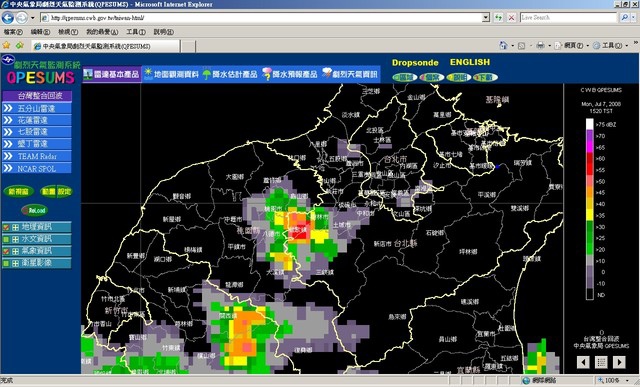Open the Favorites Center star icon

tap(6, 45)
